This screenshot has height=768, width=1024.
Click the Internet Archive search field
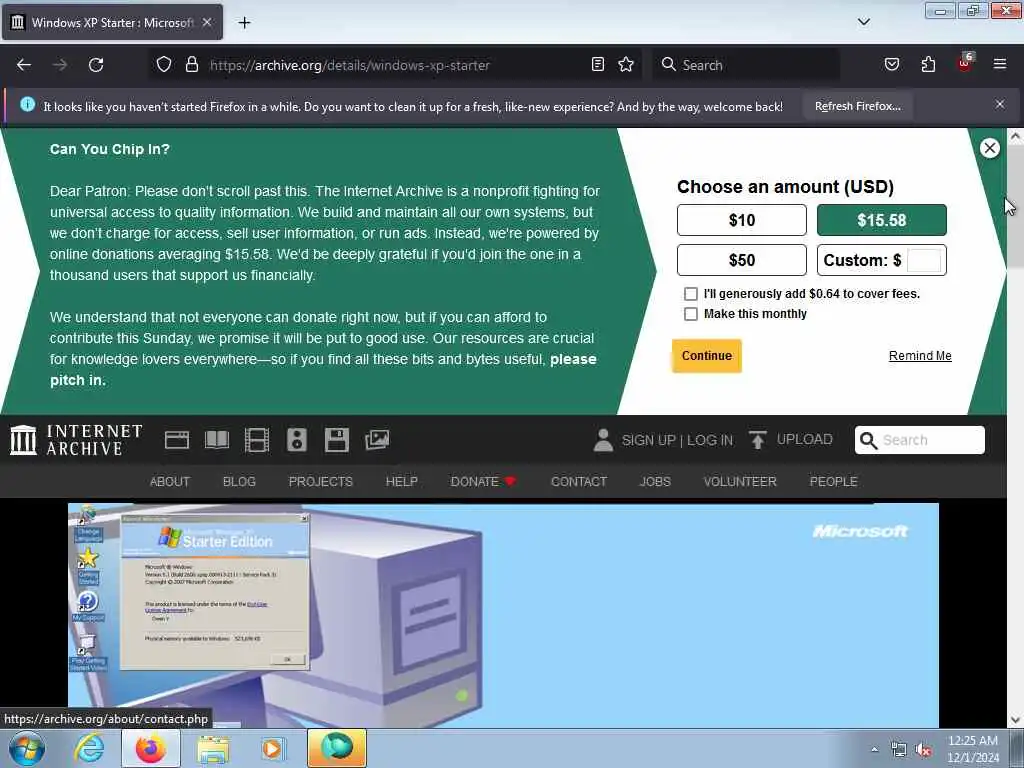(920, 440)
